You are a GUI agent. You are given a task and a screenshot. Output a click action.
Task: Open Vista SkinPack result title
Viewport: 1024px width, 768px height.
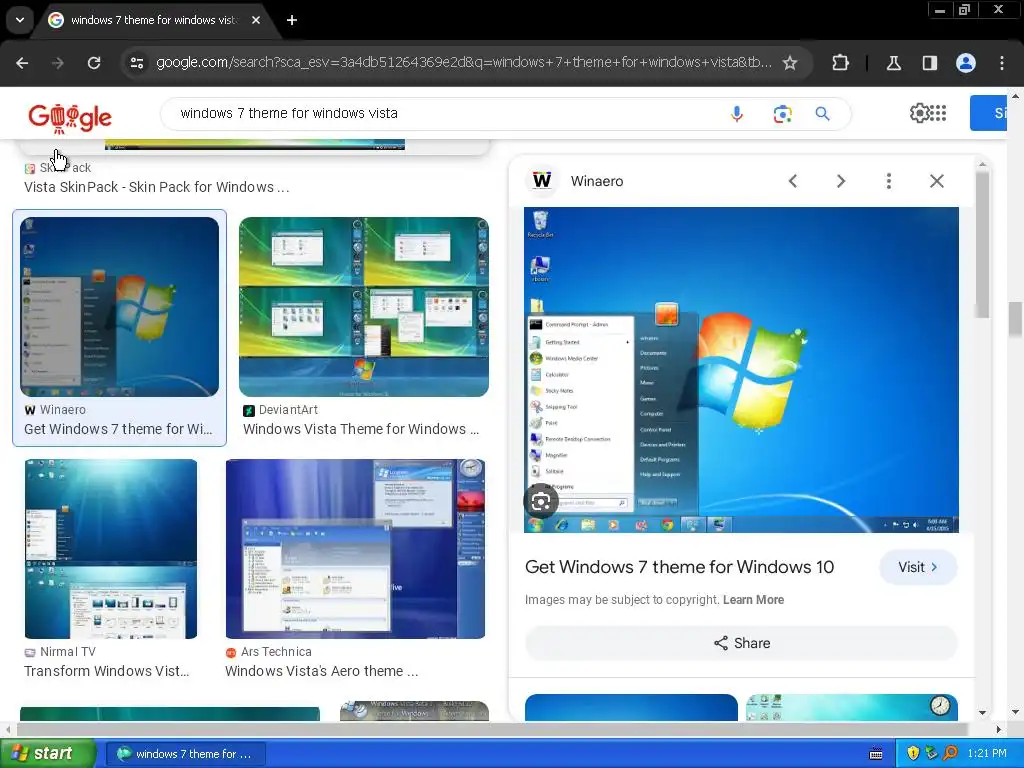(x=157, y=187)
